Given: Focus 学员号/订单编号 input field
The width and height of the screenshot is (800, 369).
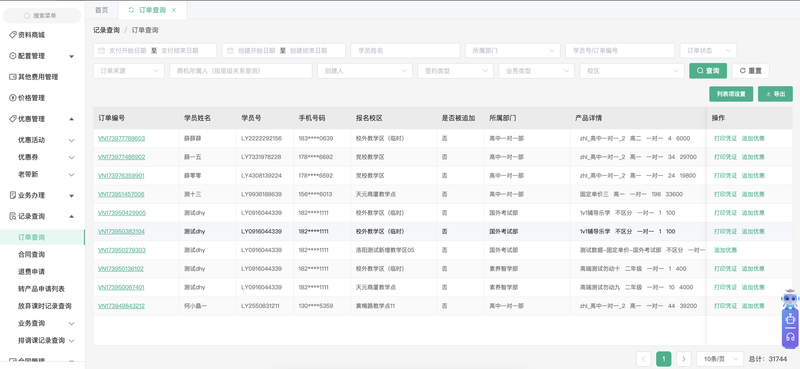Looking at the screenshot, I should click(620, 51).
